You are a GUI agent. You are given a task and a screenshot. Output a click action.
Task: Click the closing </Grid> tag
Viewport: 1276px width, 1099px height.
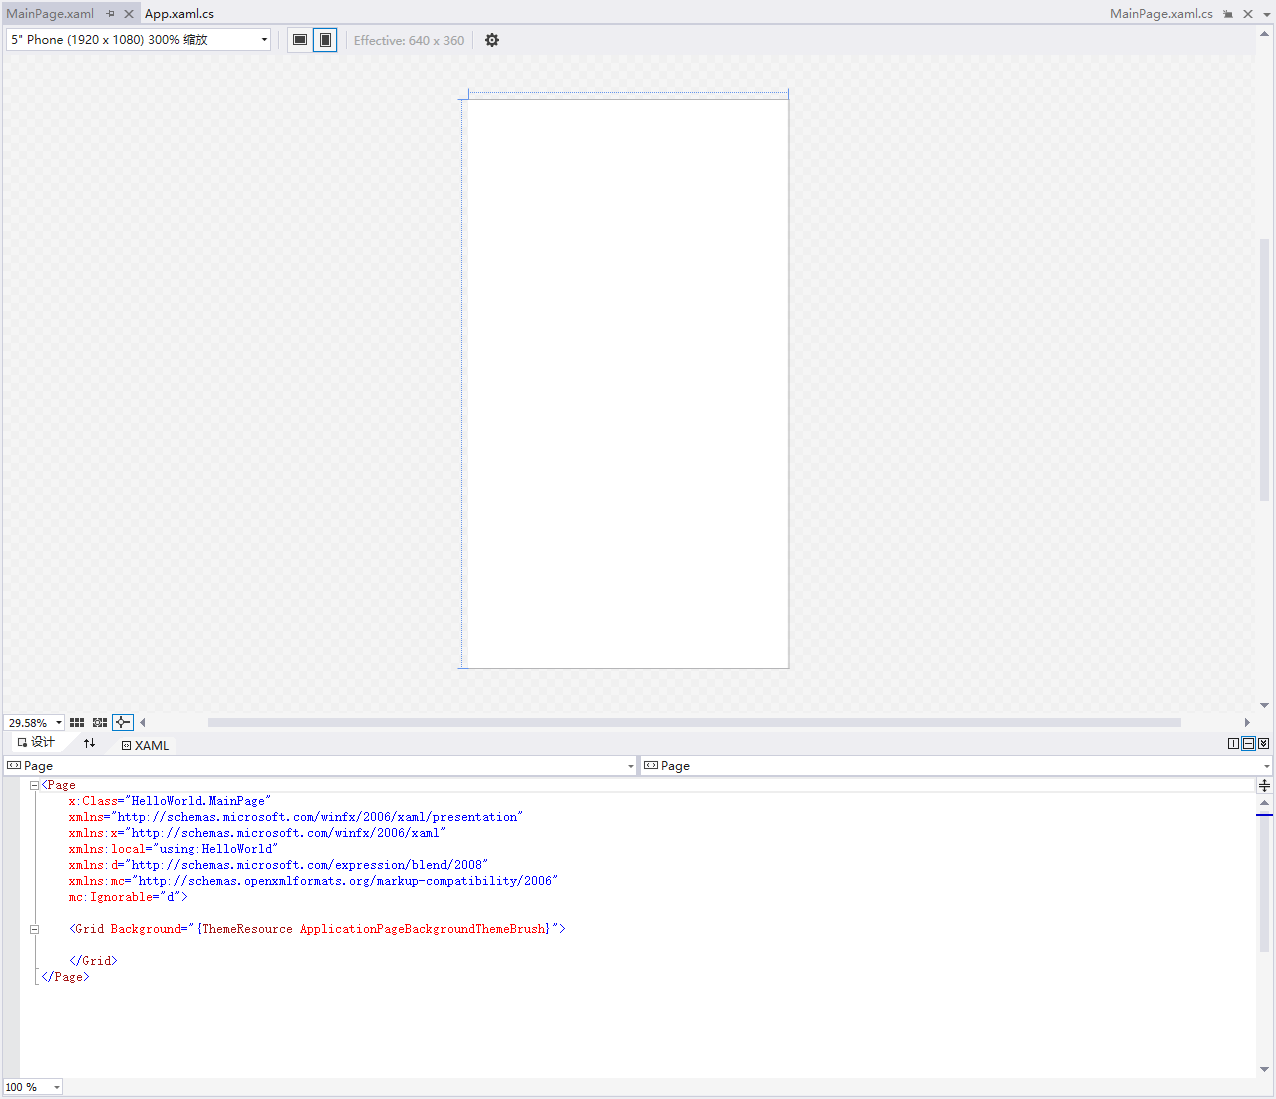click(93, 961)
